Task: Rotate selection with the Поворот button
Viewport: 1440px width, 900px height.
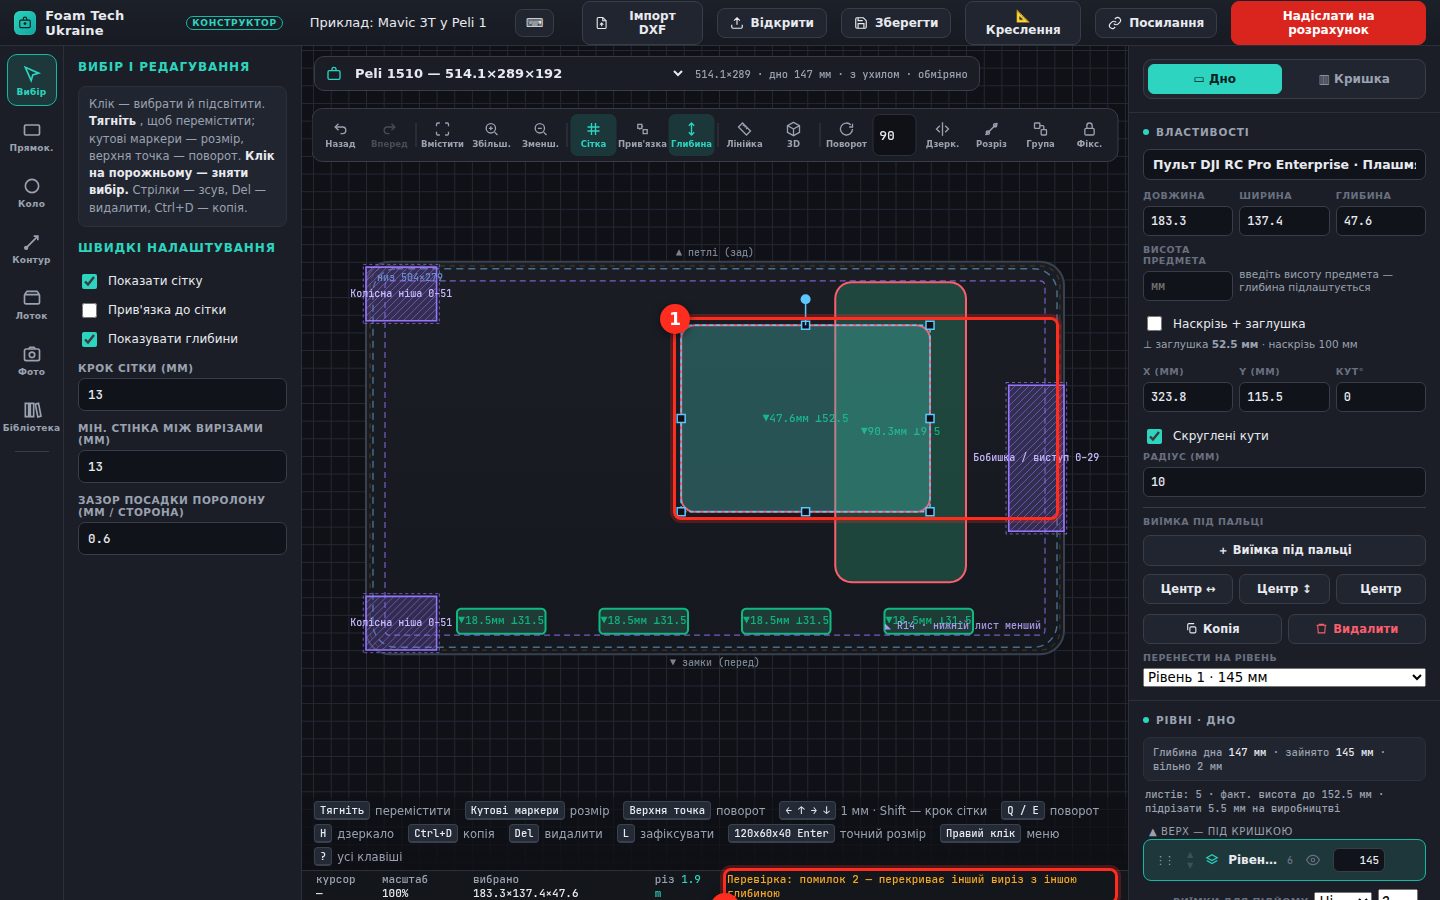Action: pyautogui.click(x=846, y=135)
